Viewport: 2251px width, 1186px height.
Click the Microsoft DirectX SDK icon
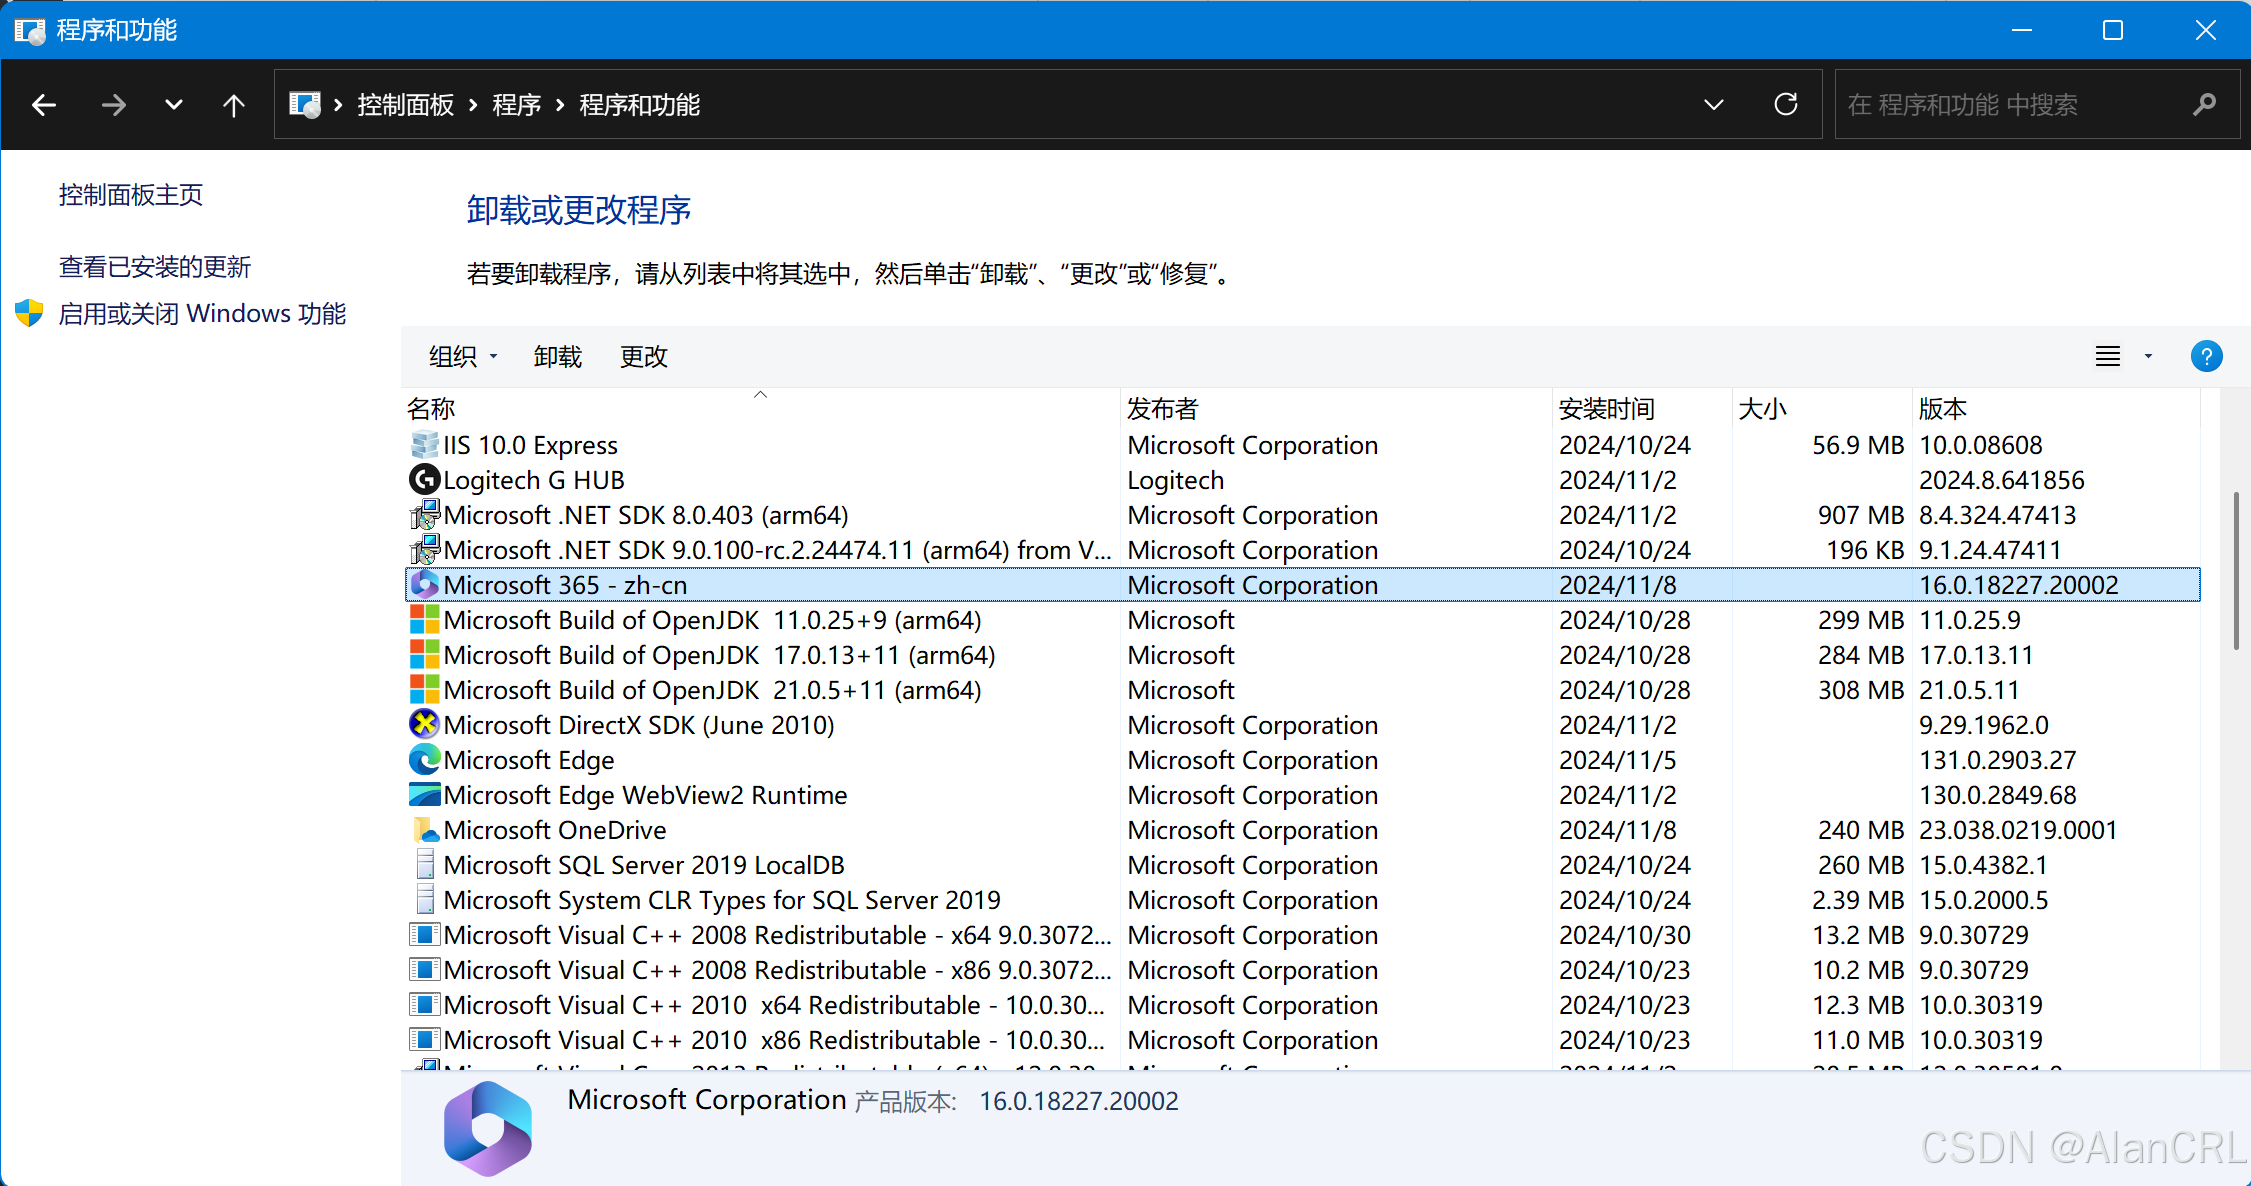[424, 724]
